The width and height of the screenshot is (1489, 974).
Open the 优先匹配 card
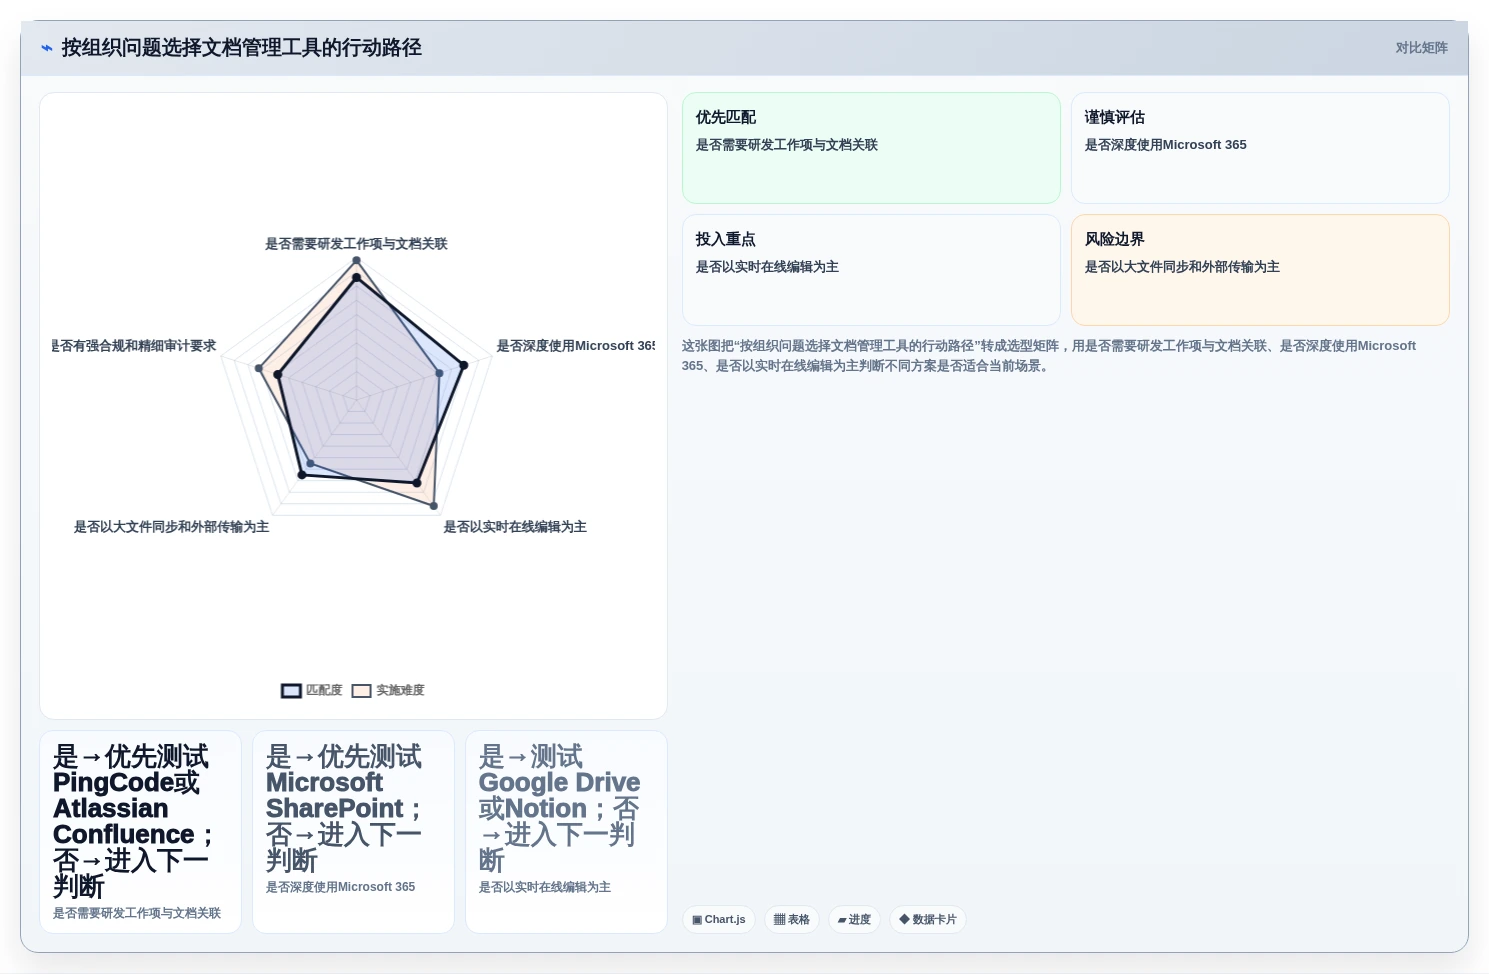871,148
